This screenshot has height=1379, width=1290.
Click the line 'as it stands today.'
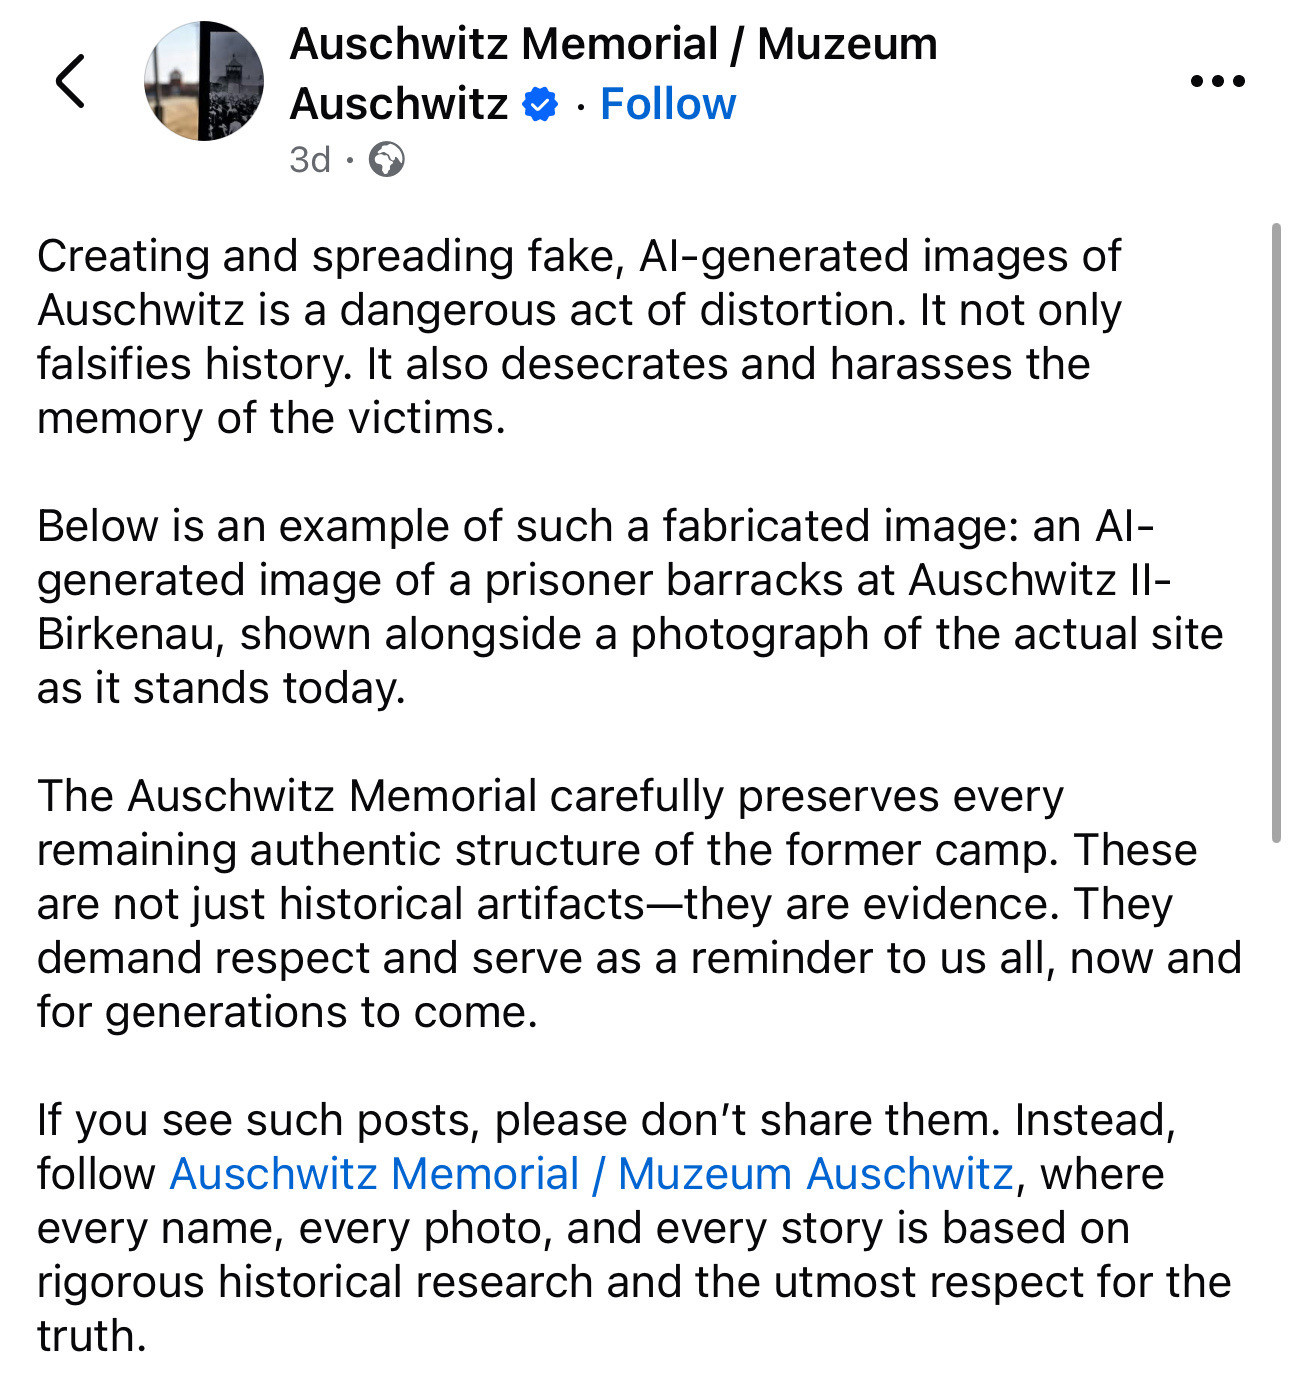221,688
